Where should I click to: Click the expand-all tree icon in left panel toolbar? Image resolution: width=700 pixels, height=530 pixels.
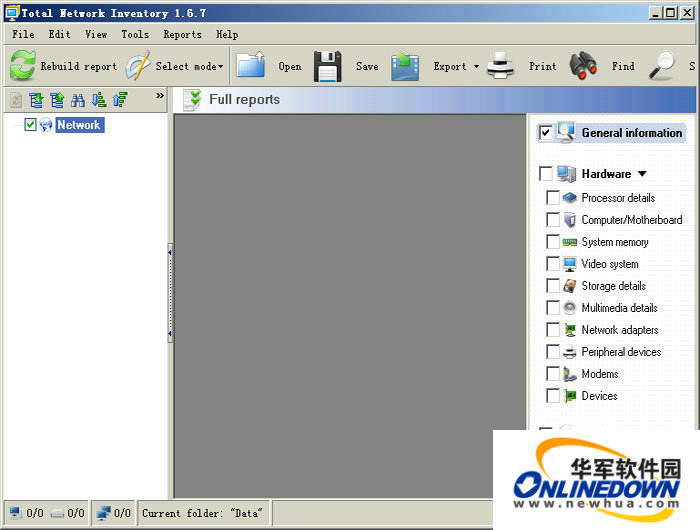click(x=36, y=100)
